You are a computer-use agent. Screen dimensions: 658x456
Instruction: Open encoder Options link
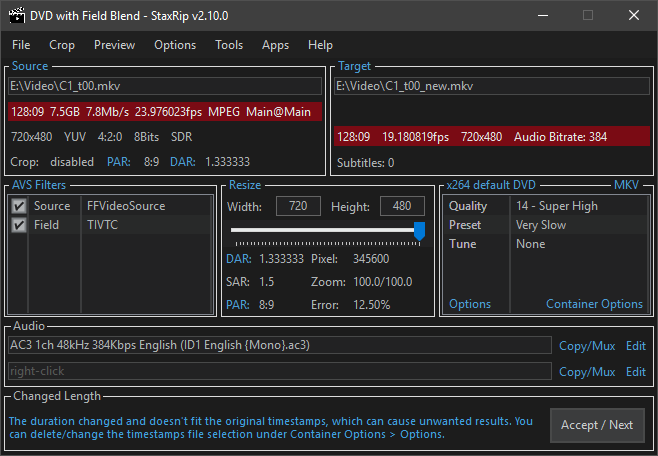(x=470, y=304)
